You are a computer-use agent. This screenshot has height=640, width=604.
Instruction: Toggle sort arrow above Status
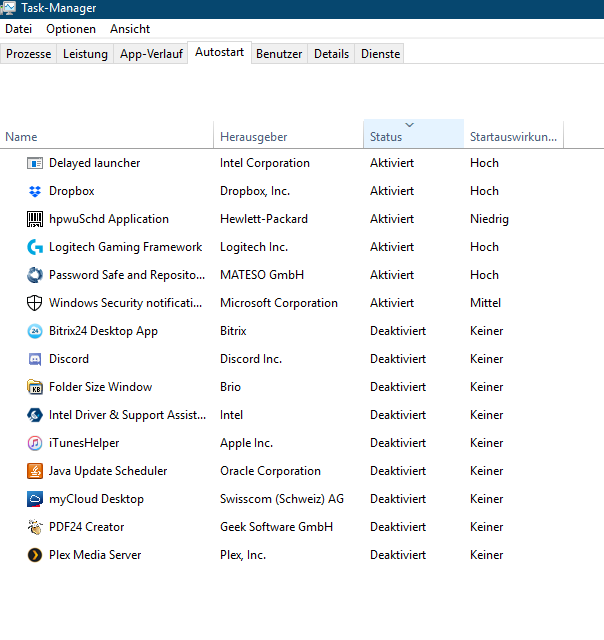[x=410, y=125]
